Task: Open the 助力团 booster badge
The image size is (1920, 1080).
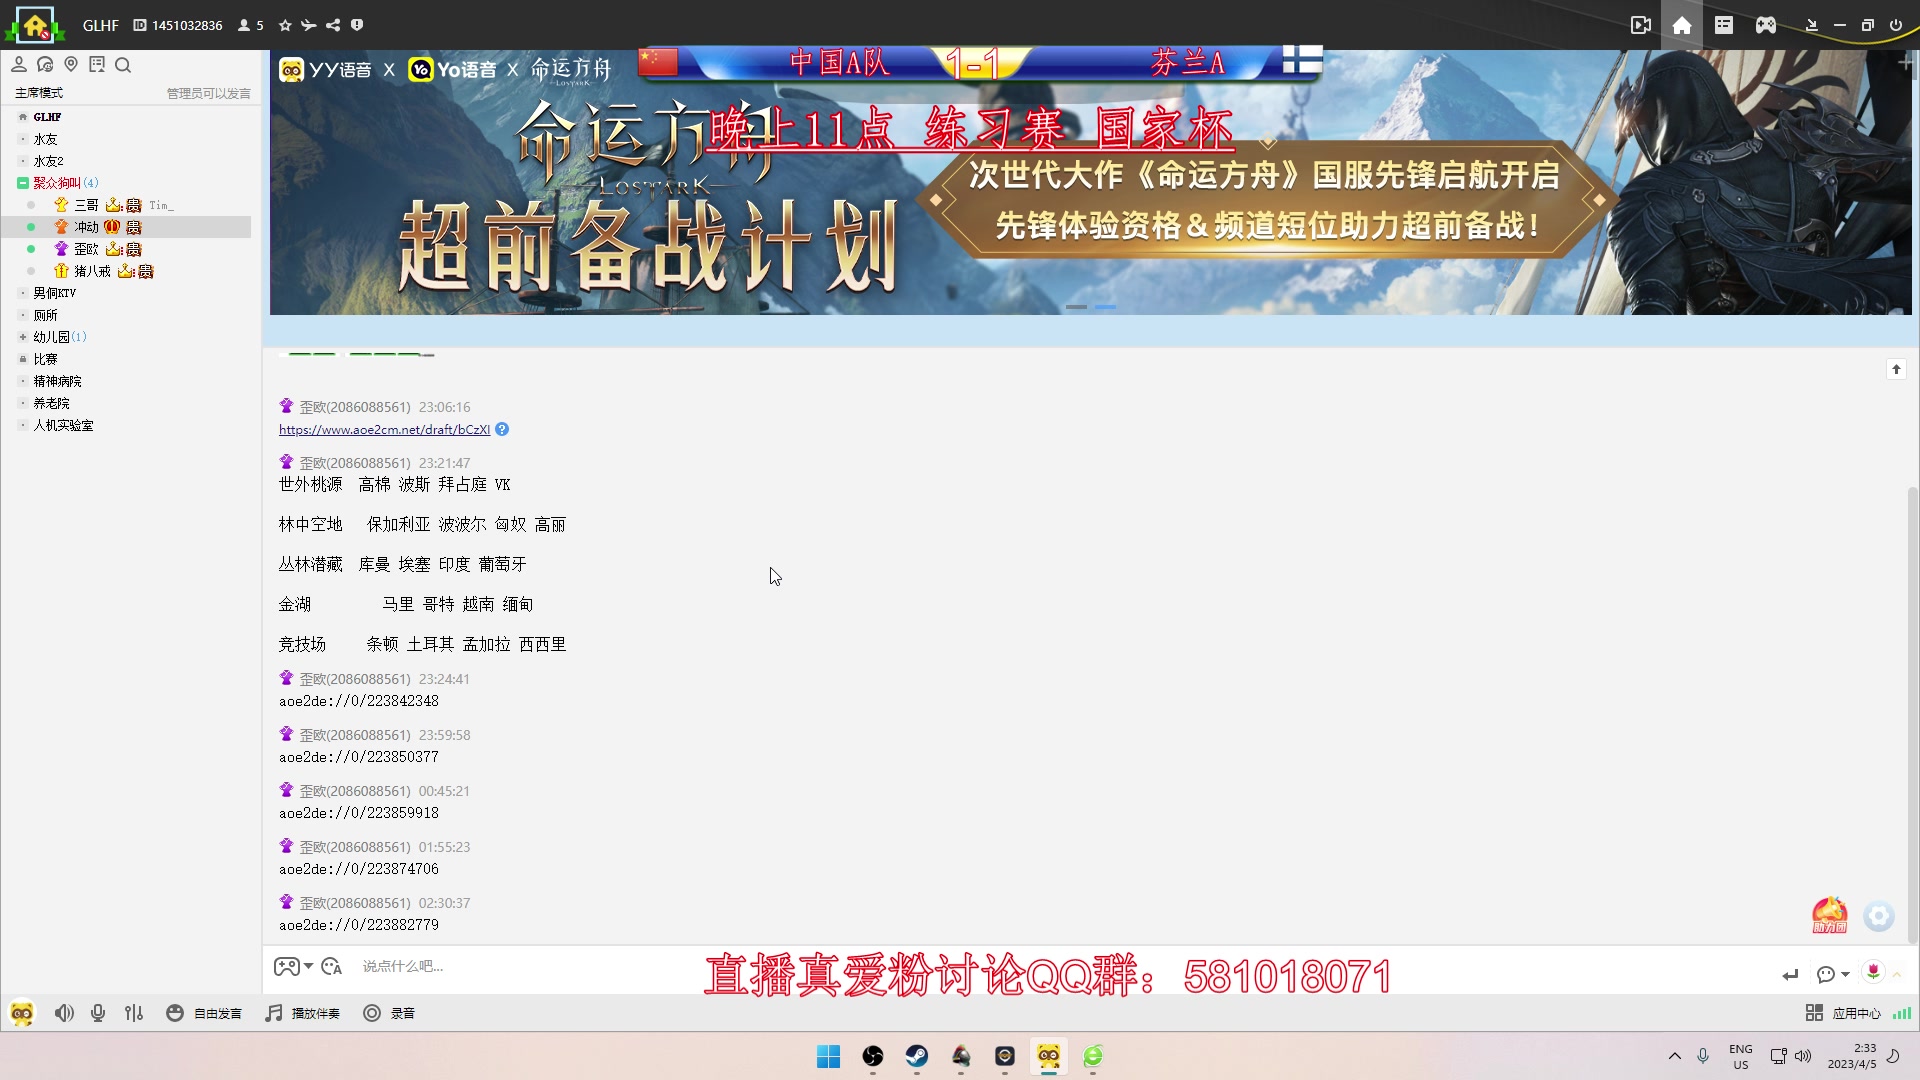Action: [1830, 915]
